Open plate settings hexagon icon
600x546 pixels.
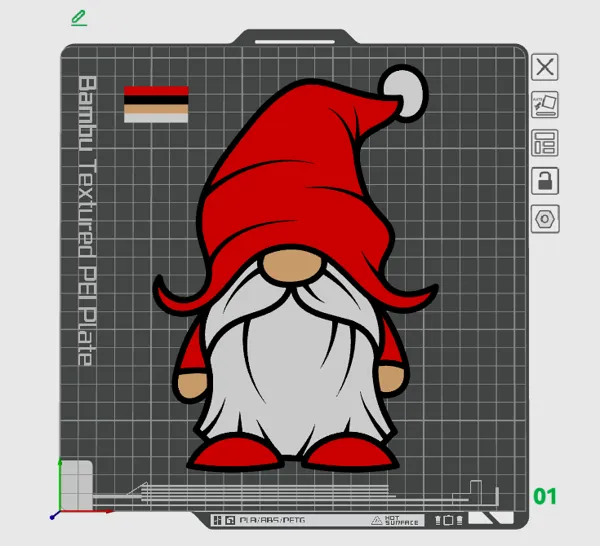545,219
